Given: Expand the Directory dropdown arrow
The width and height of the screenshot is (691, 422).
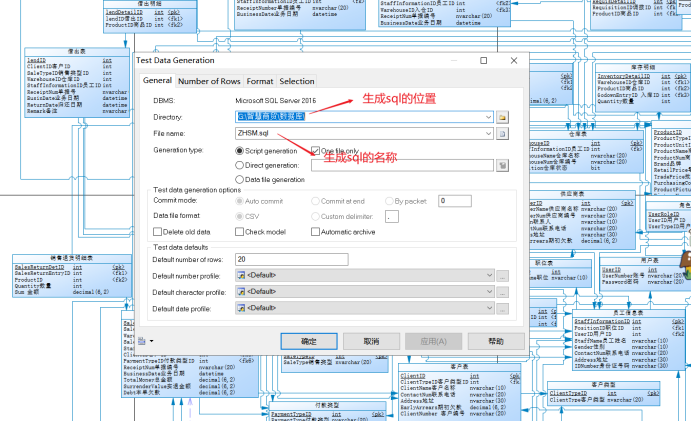Looking at the screenshot, I should pos(488,117).
